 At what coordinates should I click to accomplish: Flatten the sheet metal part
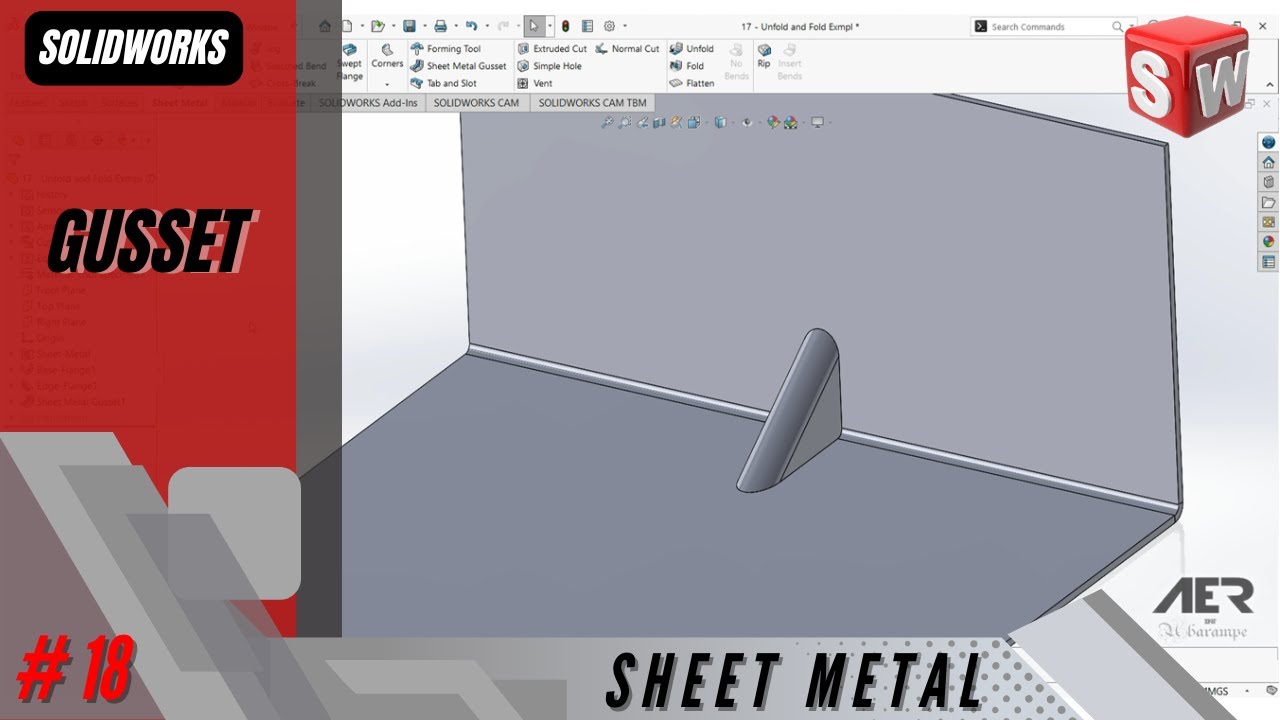tap(692, 83)
